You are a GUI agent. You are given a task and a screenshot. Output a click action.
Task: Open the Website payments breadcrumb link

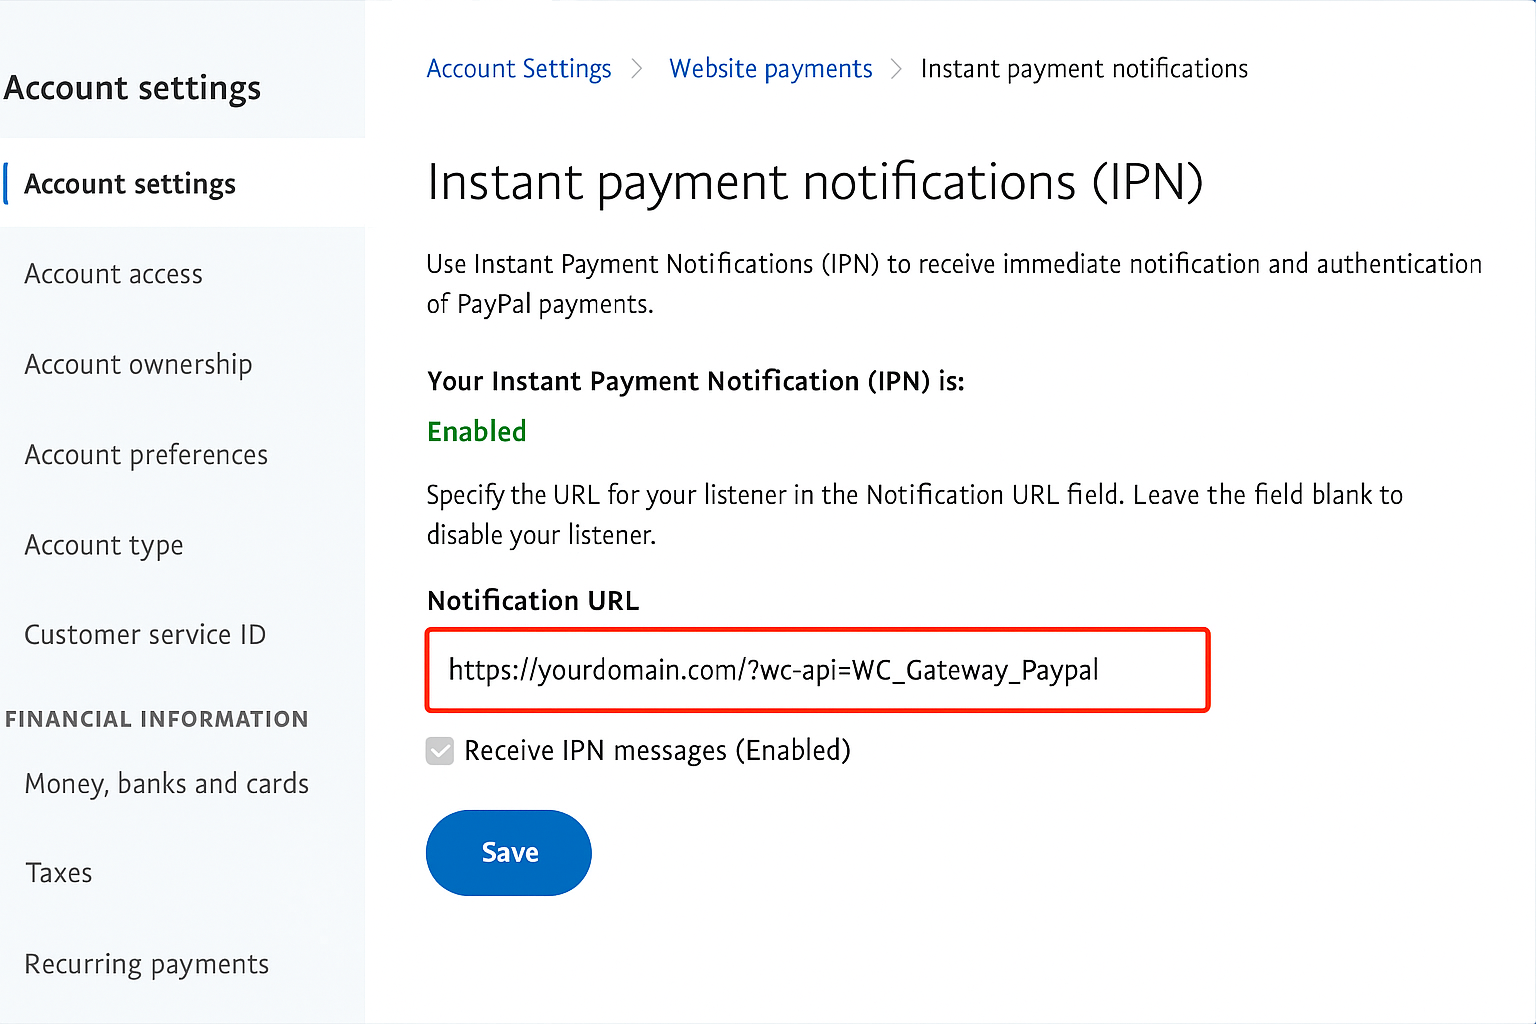pos(770,68)
